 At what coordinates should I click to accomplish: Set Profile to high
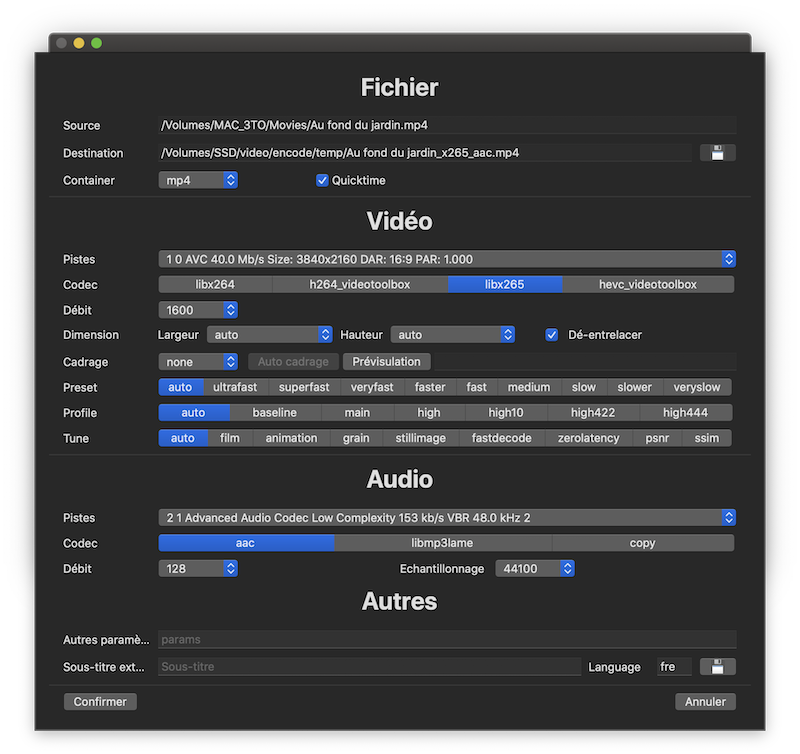(429, 413)
